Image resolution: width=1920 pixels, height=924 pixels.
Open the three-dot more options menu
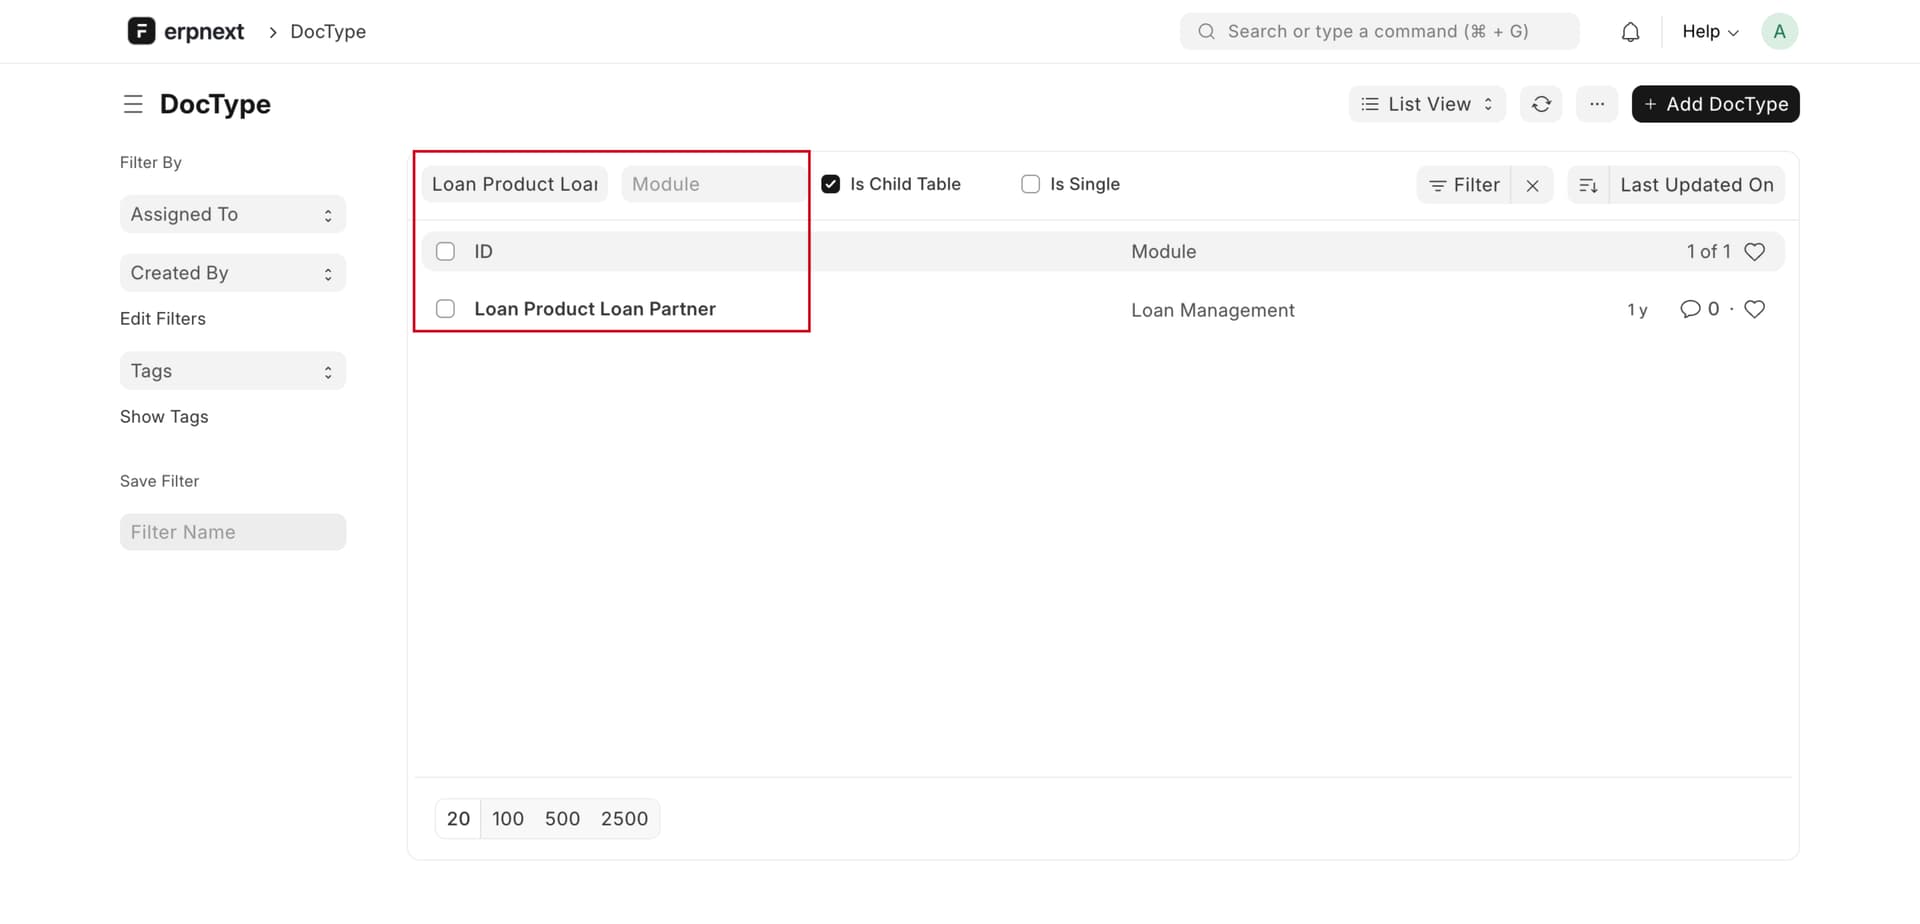pos(1597,104)
